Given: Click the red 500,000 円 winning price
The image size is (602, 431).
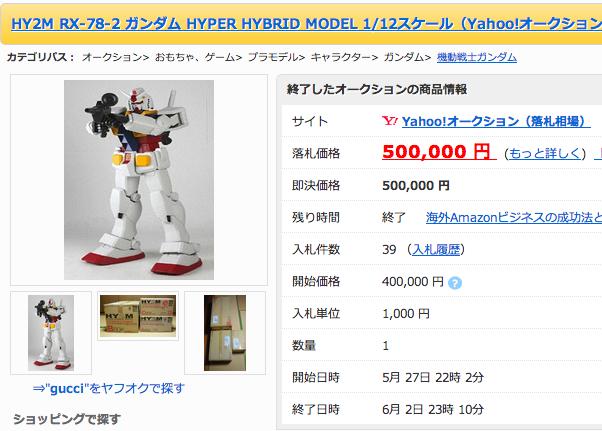Looking at the screenshot, I should tap(437, 151).
